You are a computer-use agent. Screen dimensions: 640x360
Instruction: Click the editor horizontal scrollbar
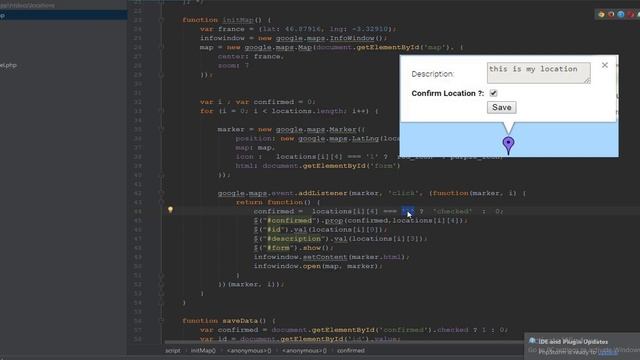tap(343, 342)
